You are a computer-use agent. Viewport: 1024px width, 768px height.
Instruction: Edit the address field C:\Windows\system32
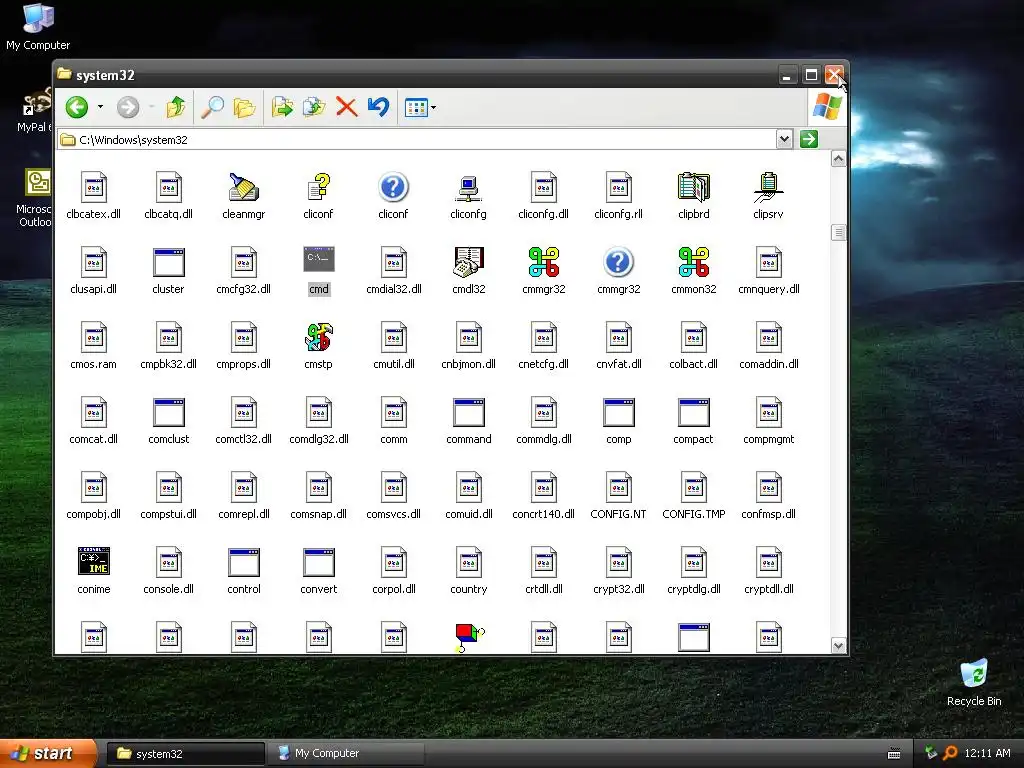416,140
